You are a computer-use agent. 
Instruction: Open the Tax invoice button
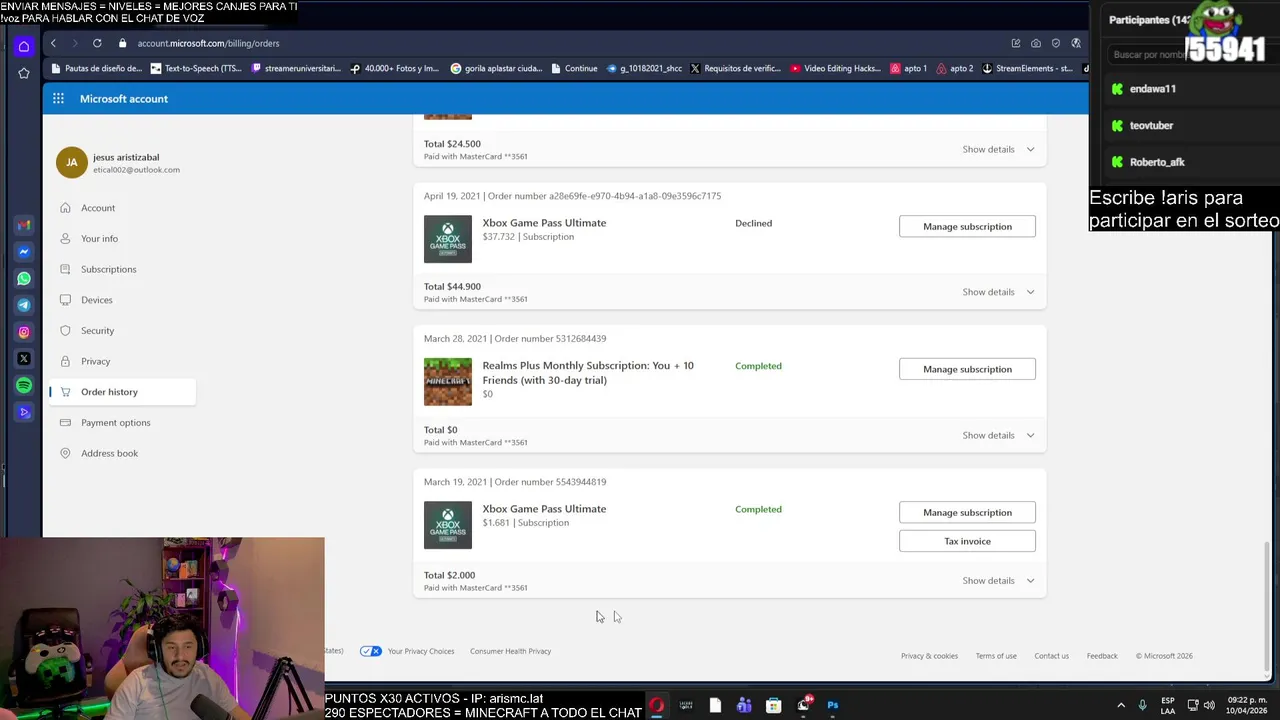point(967,541)
